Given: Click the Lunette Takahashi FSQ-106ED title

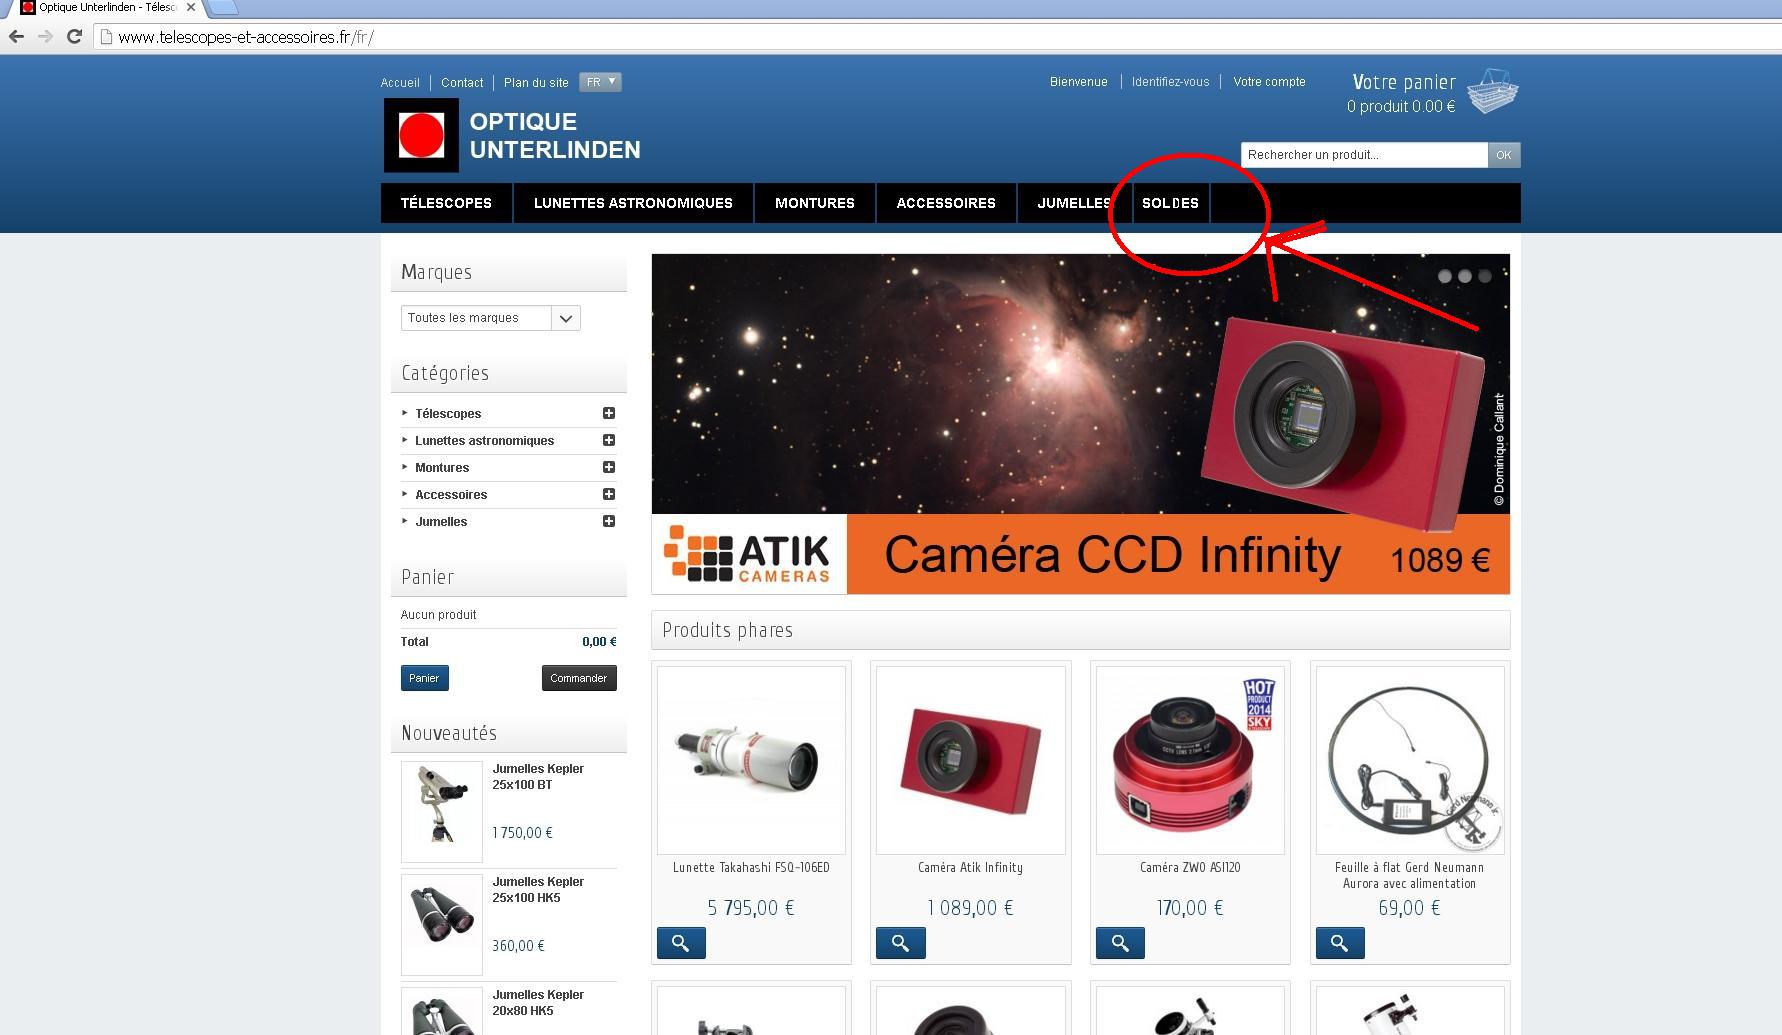Looking at the screenshot, I should tap(751, 868).
